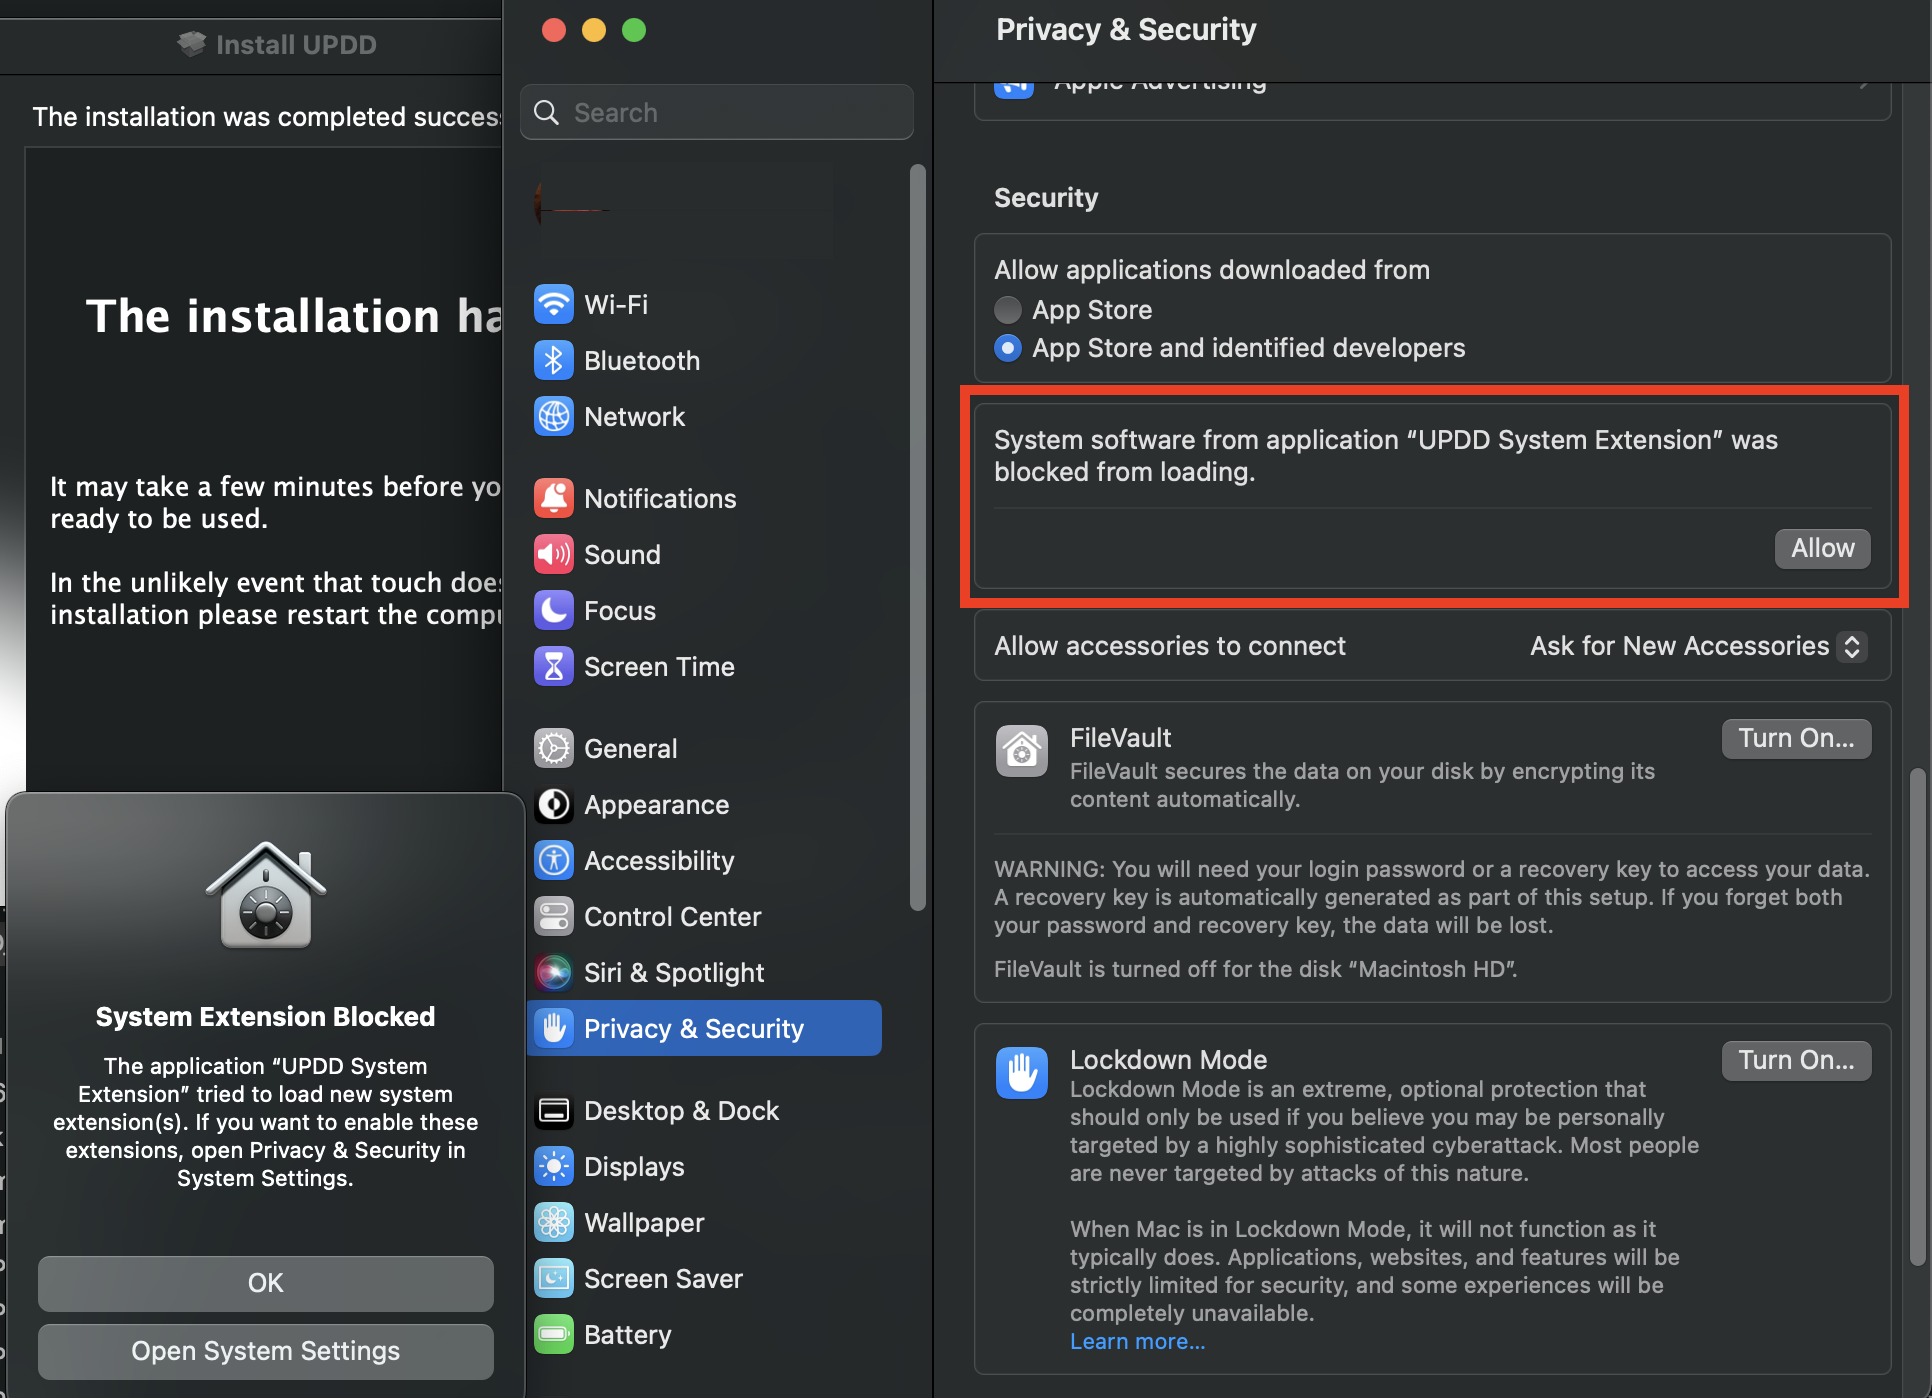Select the App Store radio button
Screen dimensions: 1932x1398
1008,310
